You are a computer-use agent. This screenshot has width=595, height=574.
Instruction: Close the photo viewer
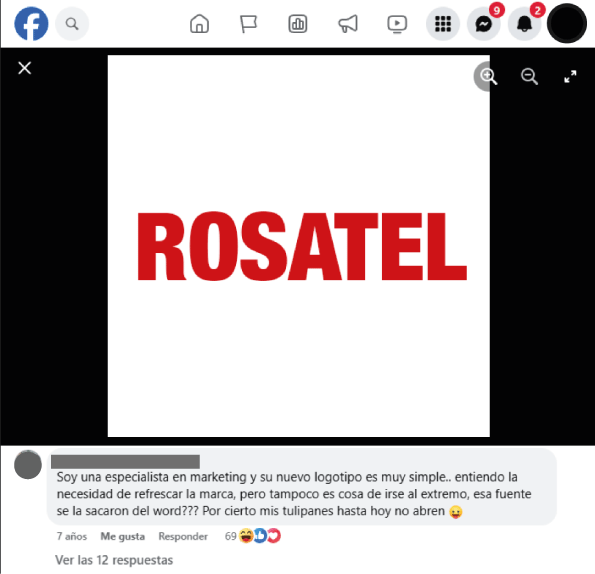point(25,68)
